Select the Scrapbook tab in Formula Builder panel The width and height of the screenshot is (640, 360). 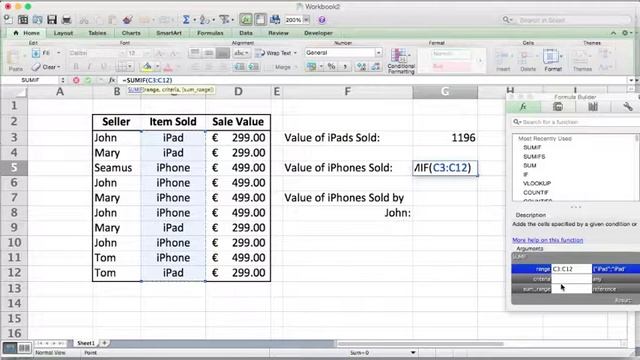tap(558, 107)
